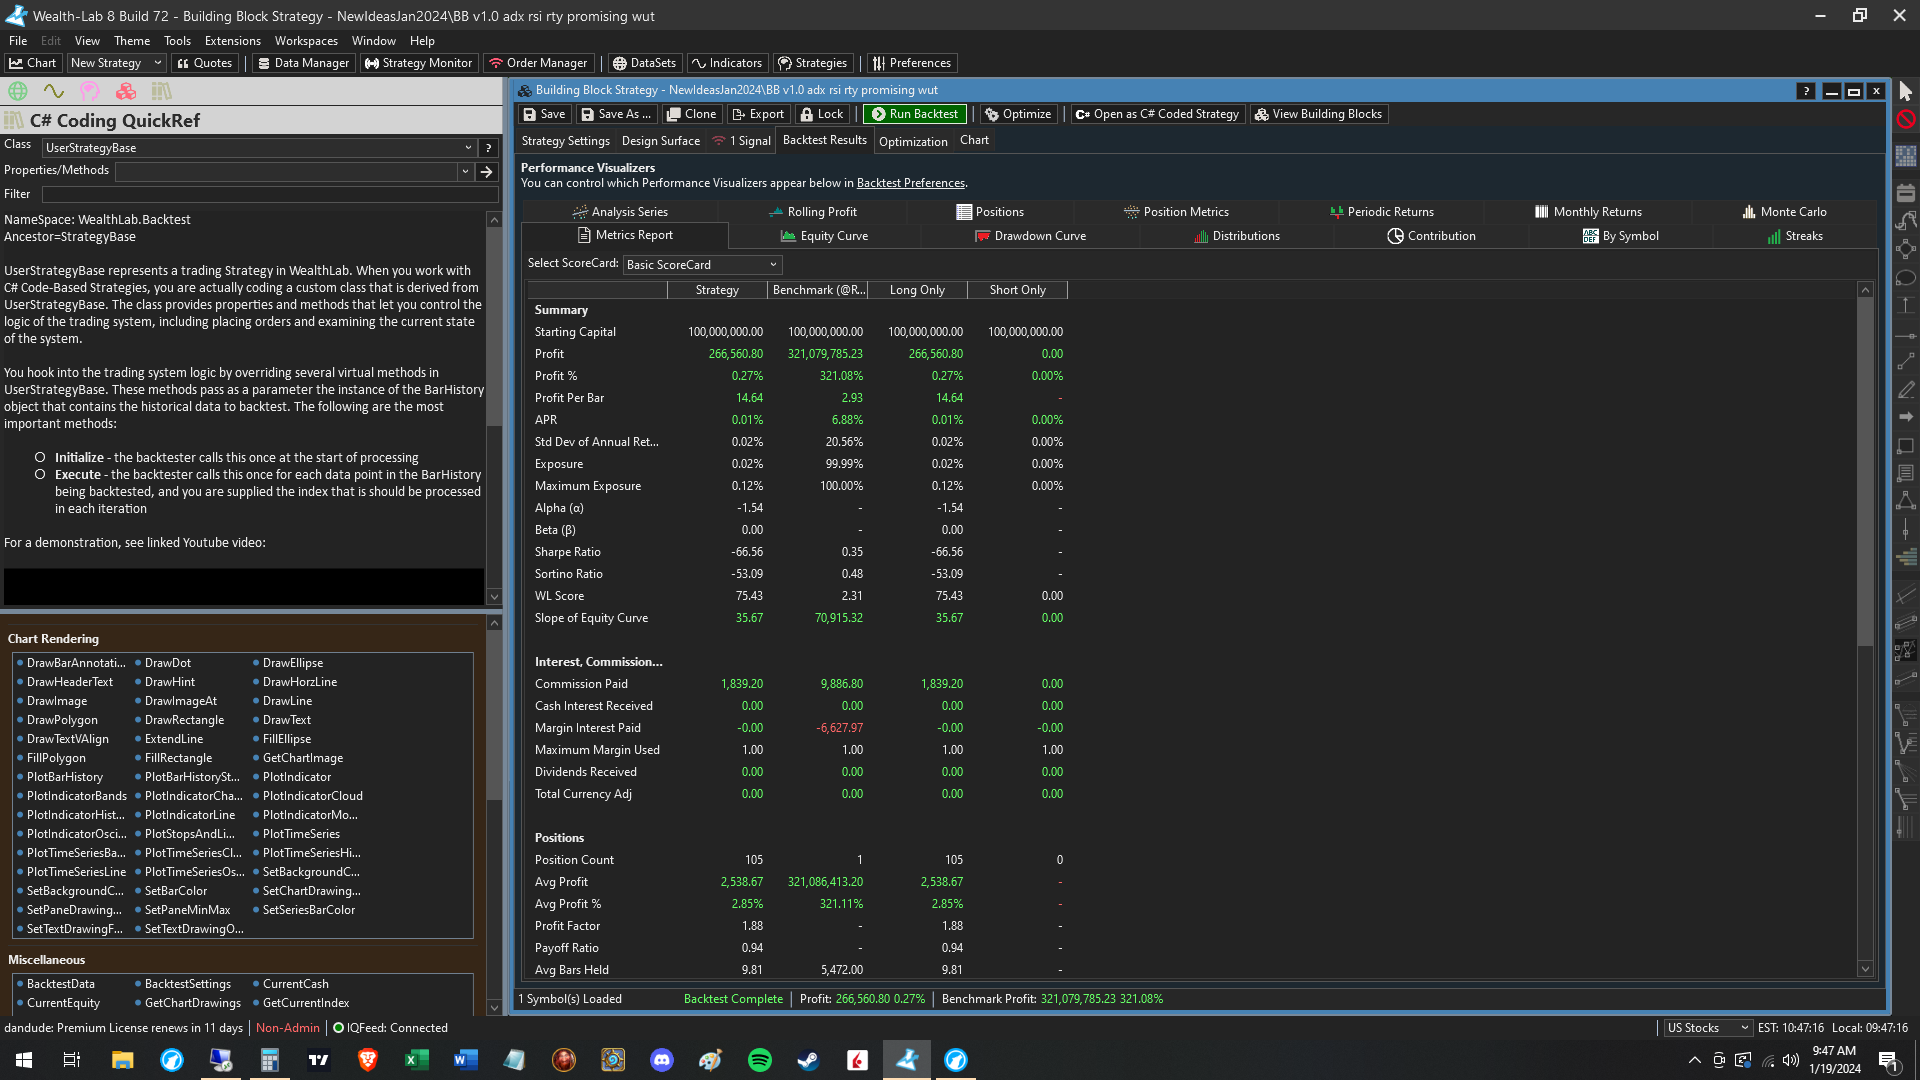Open the Backtest Preferences link
The image size is (1920, 1080).
pos(910,183)
